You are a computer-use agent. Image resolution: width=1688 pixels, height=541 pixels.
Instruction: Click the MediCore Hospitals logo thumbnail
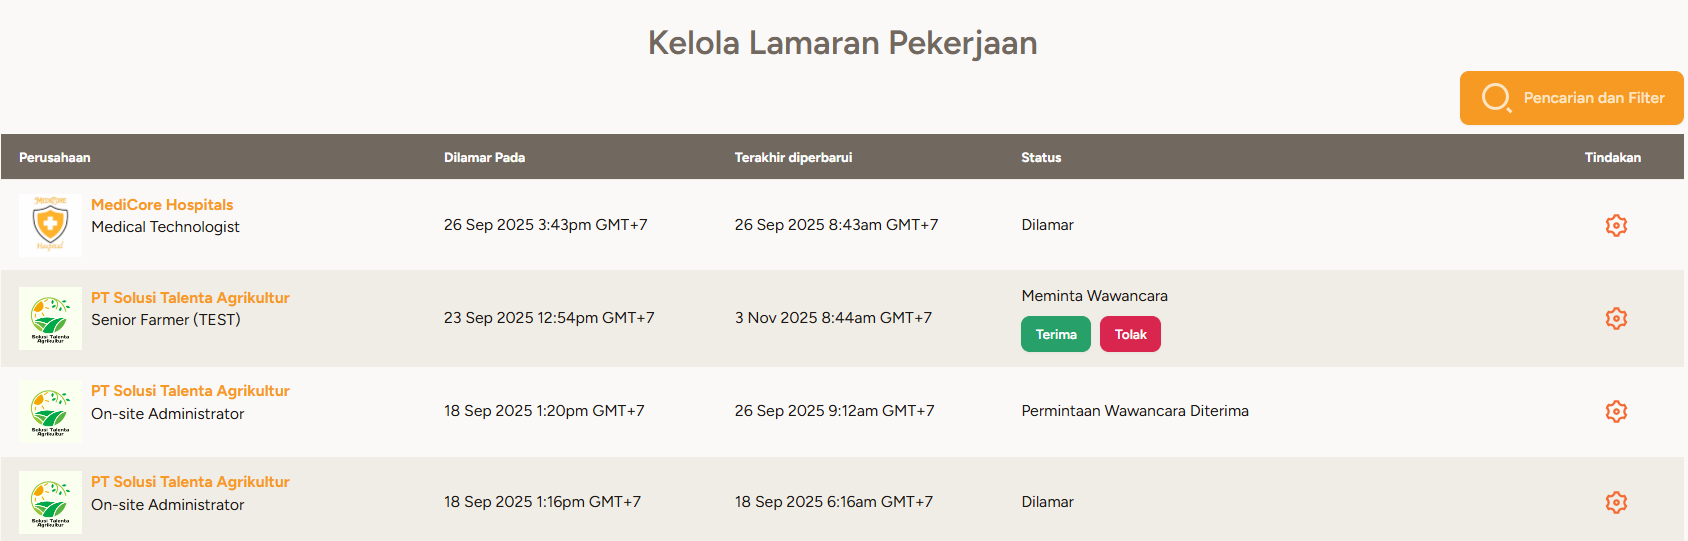pyautogui.click(x=50, y=225)
